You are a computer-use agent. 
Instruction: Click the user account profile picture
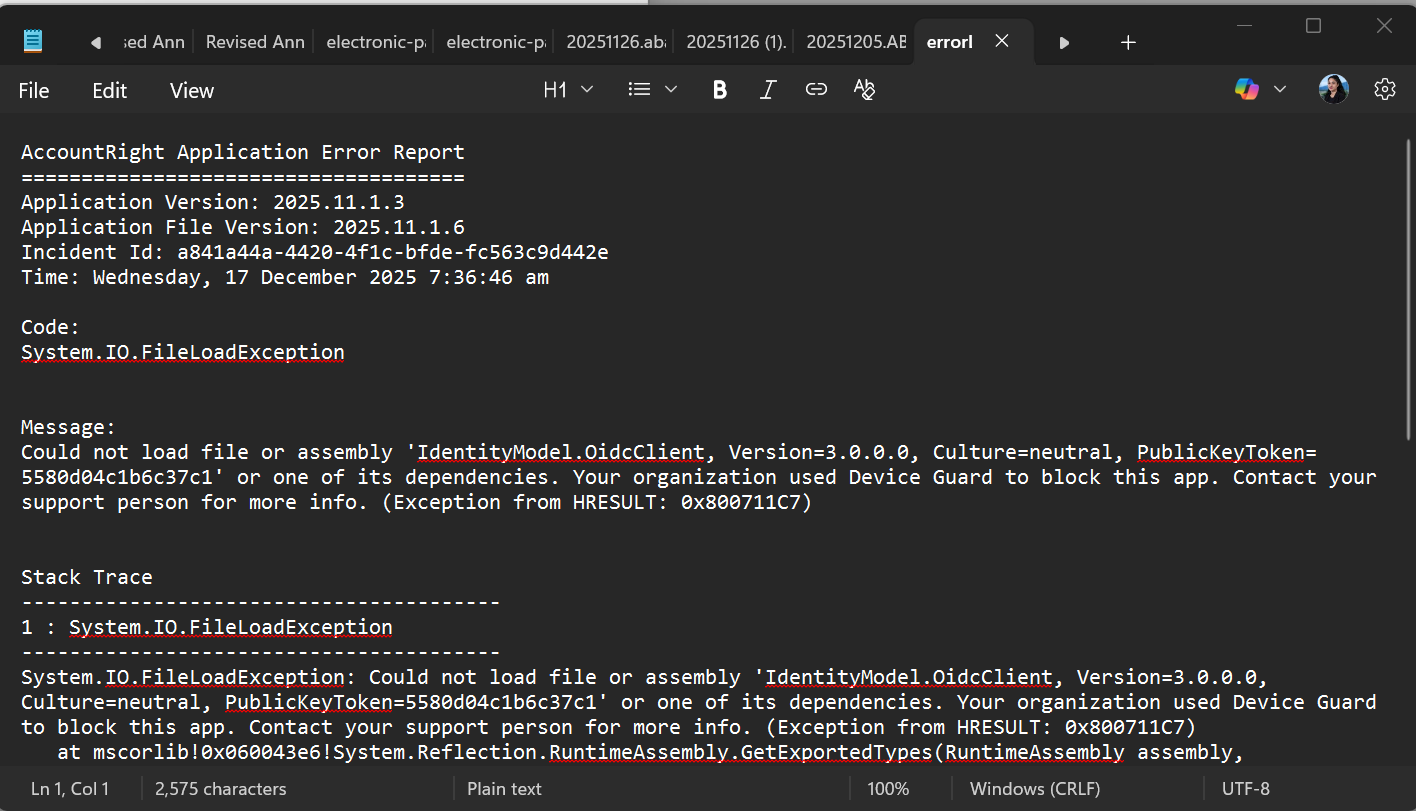tap(1333, 90)
